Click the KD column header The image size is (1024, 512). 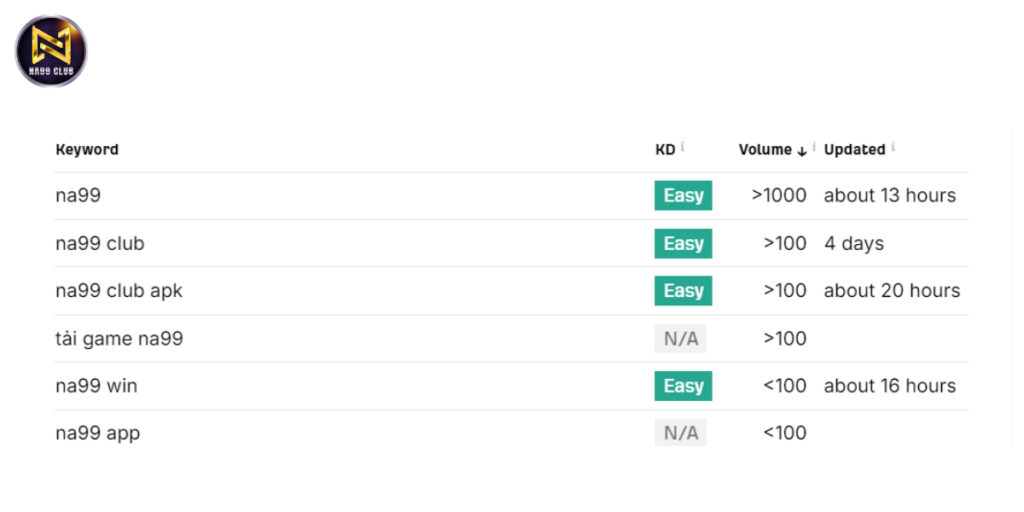click(x=665, y=150)
